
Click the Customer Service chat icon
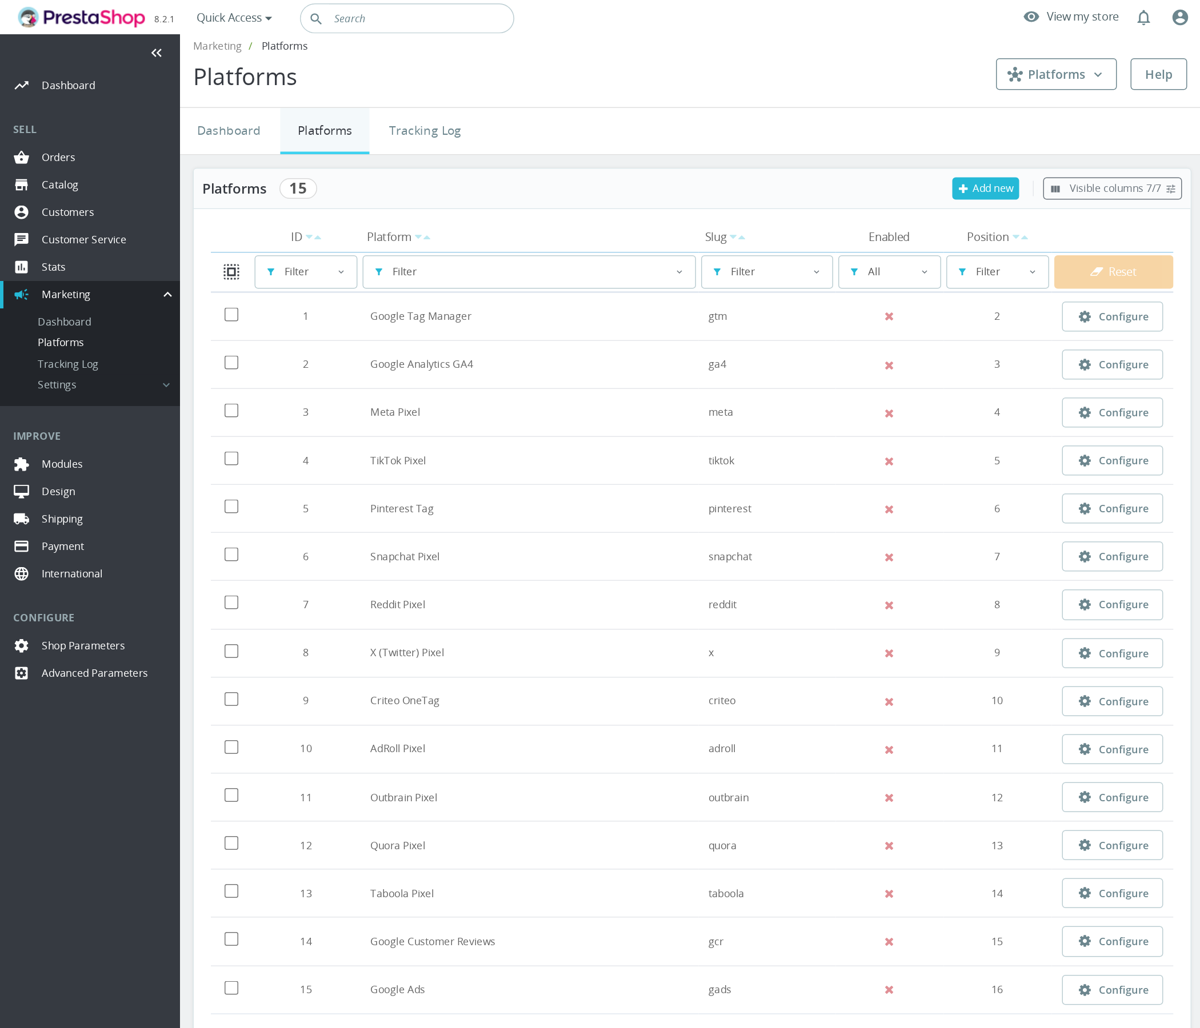(x=21, y=240)
